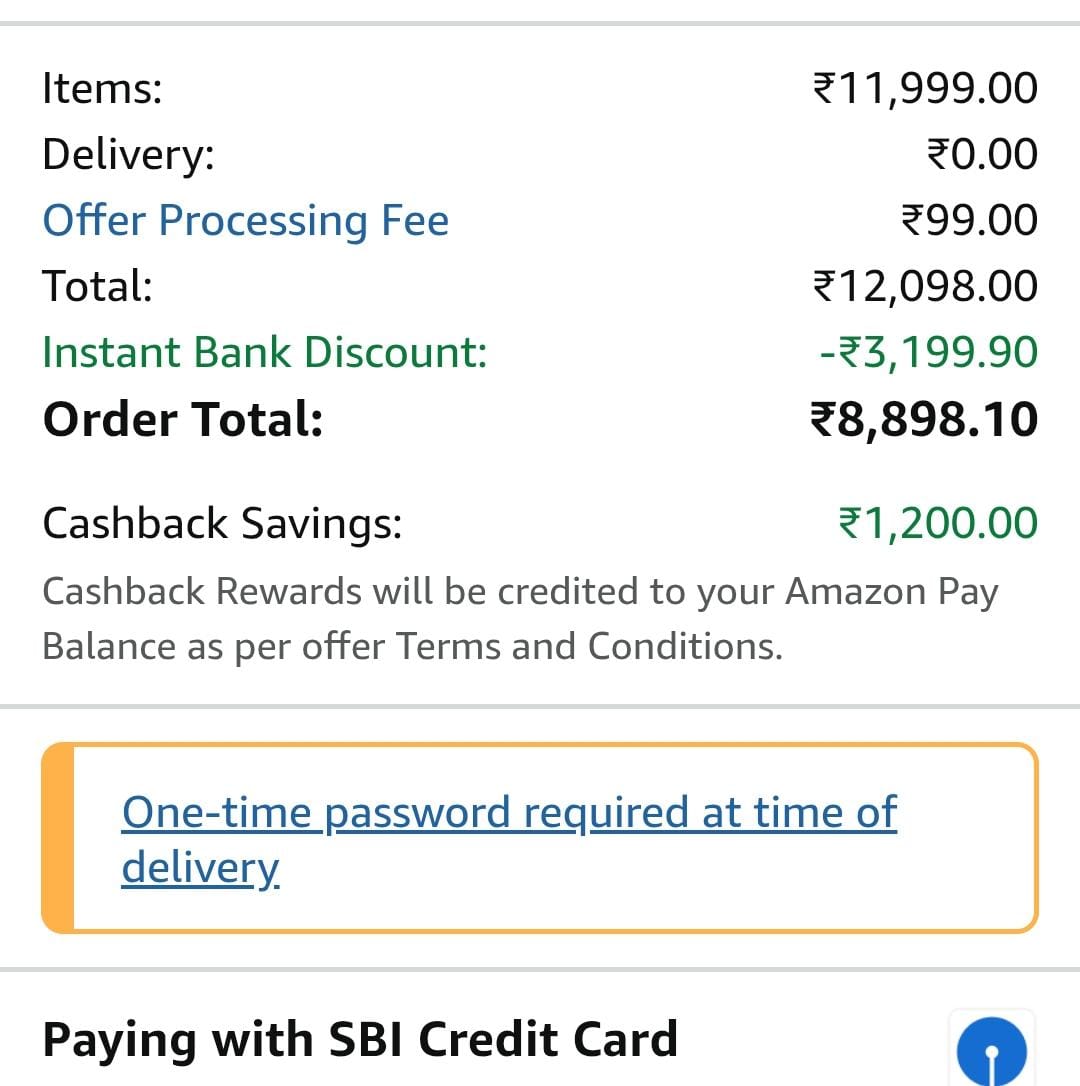Tap the ₹12,098.00 total amount
The height and width of the screenshot is (1086, 1080).
click(925, 286)
